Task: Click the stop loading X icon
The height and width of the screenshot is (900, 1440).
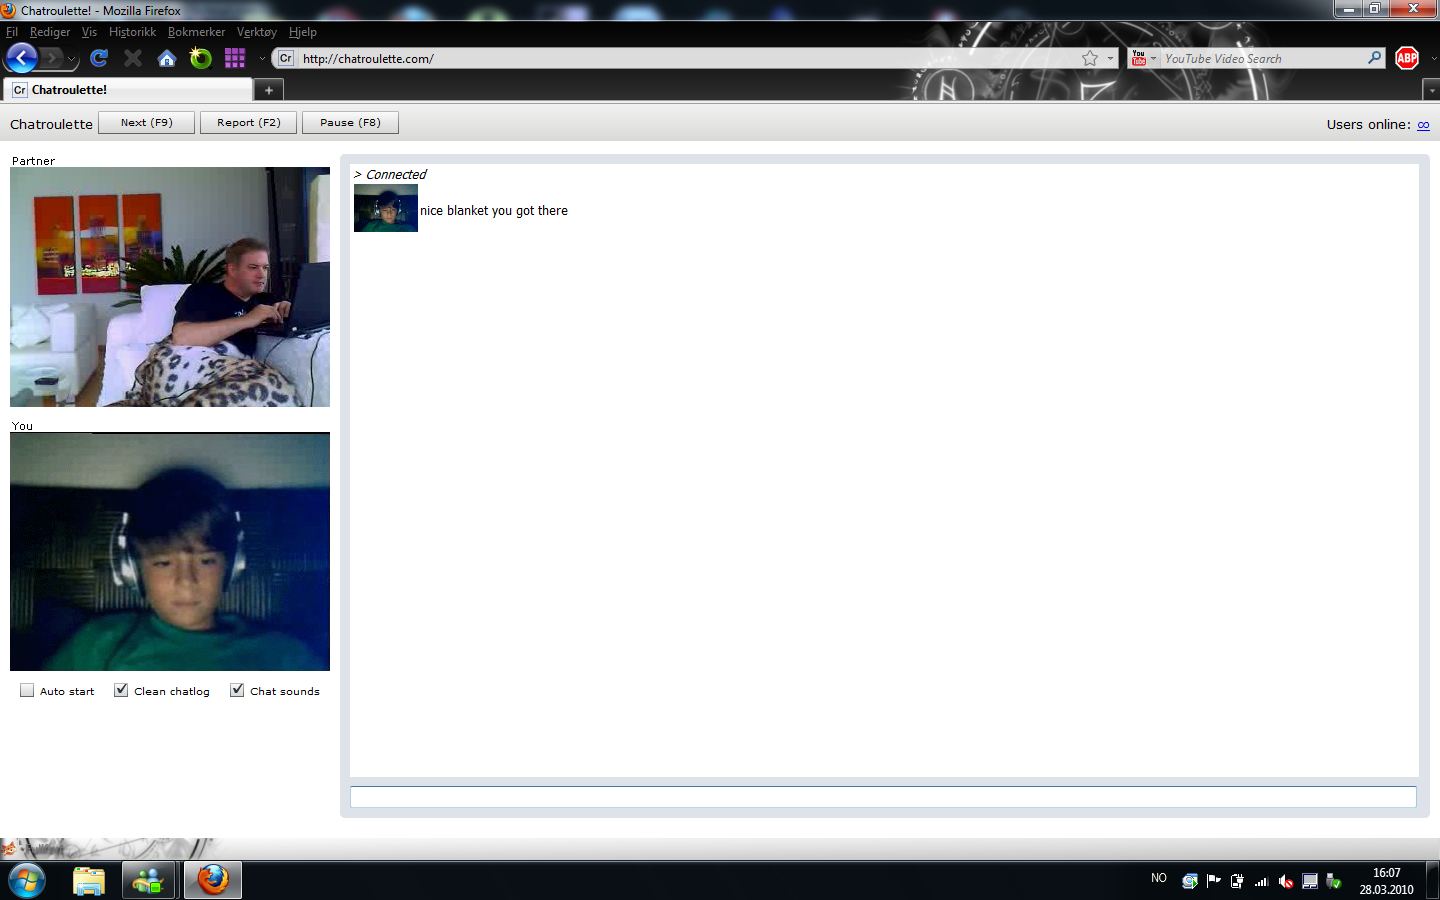Action: point(133,58)
